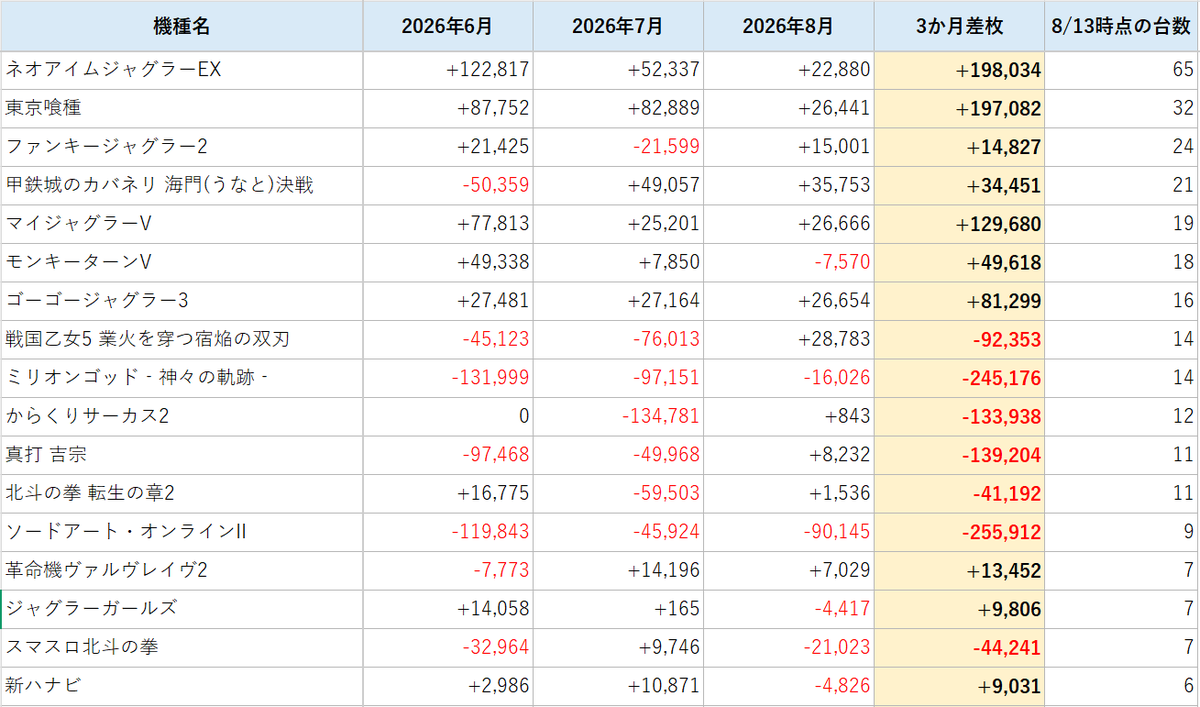
Task: Click the unit count 19 cell
Action: (1122, 224)
